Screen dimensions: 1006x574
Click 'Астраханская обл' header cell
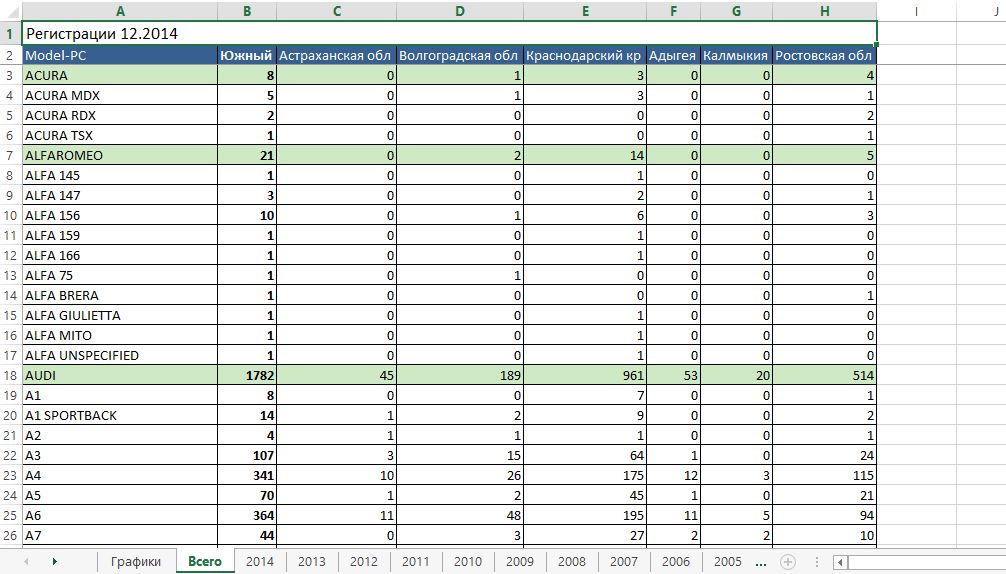pyautogui.click(x=337, y=55)
